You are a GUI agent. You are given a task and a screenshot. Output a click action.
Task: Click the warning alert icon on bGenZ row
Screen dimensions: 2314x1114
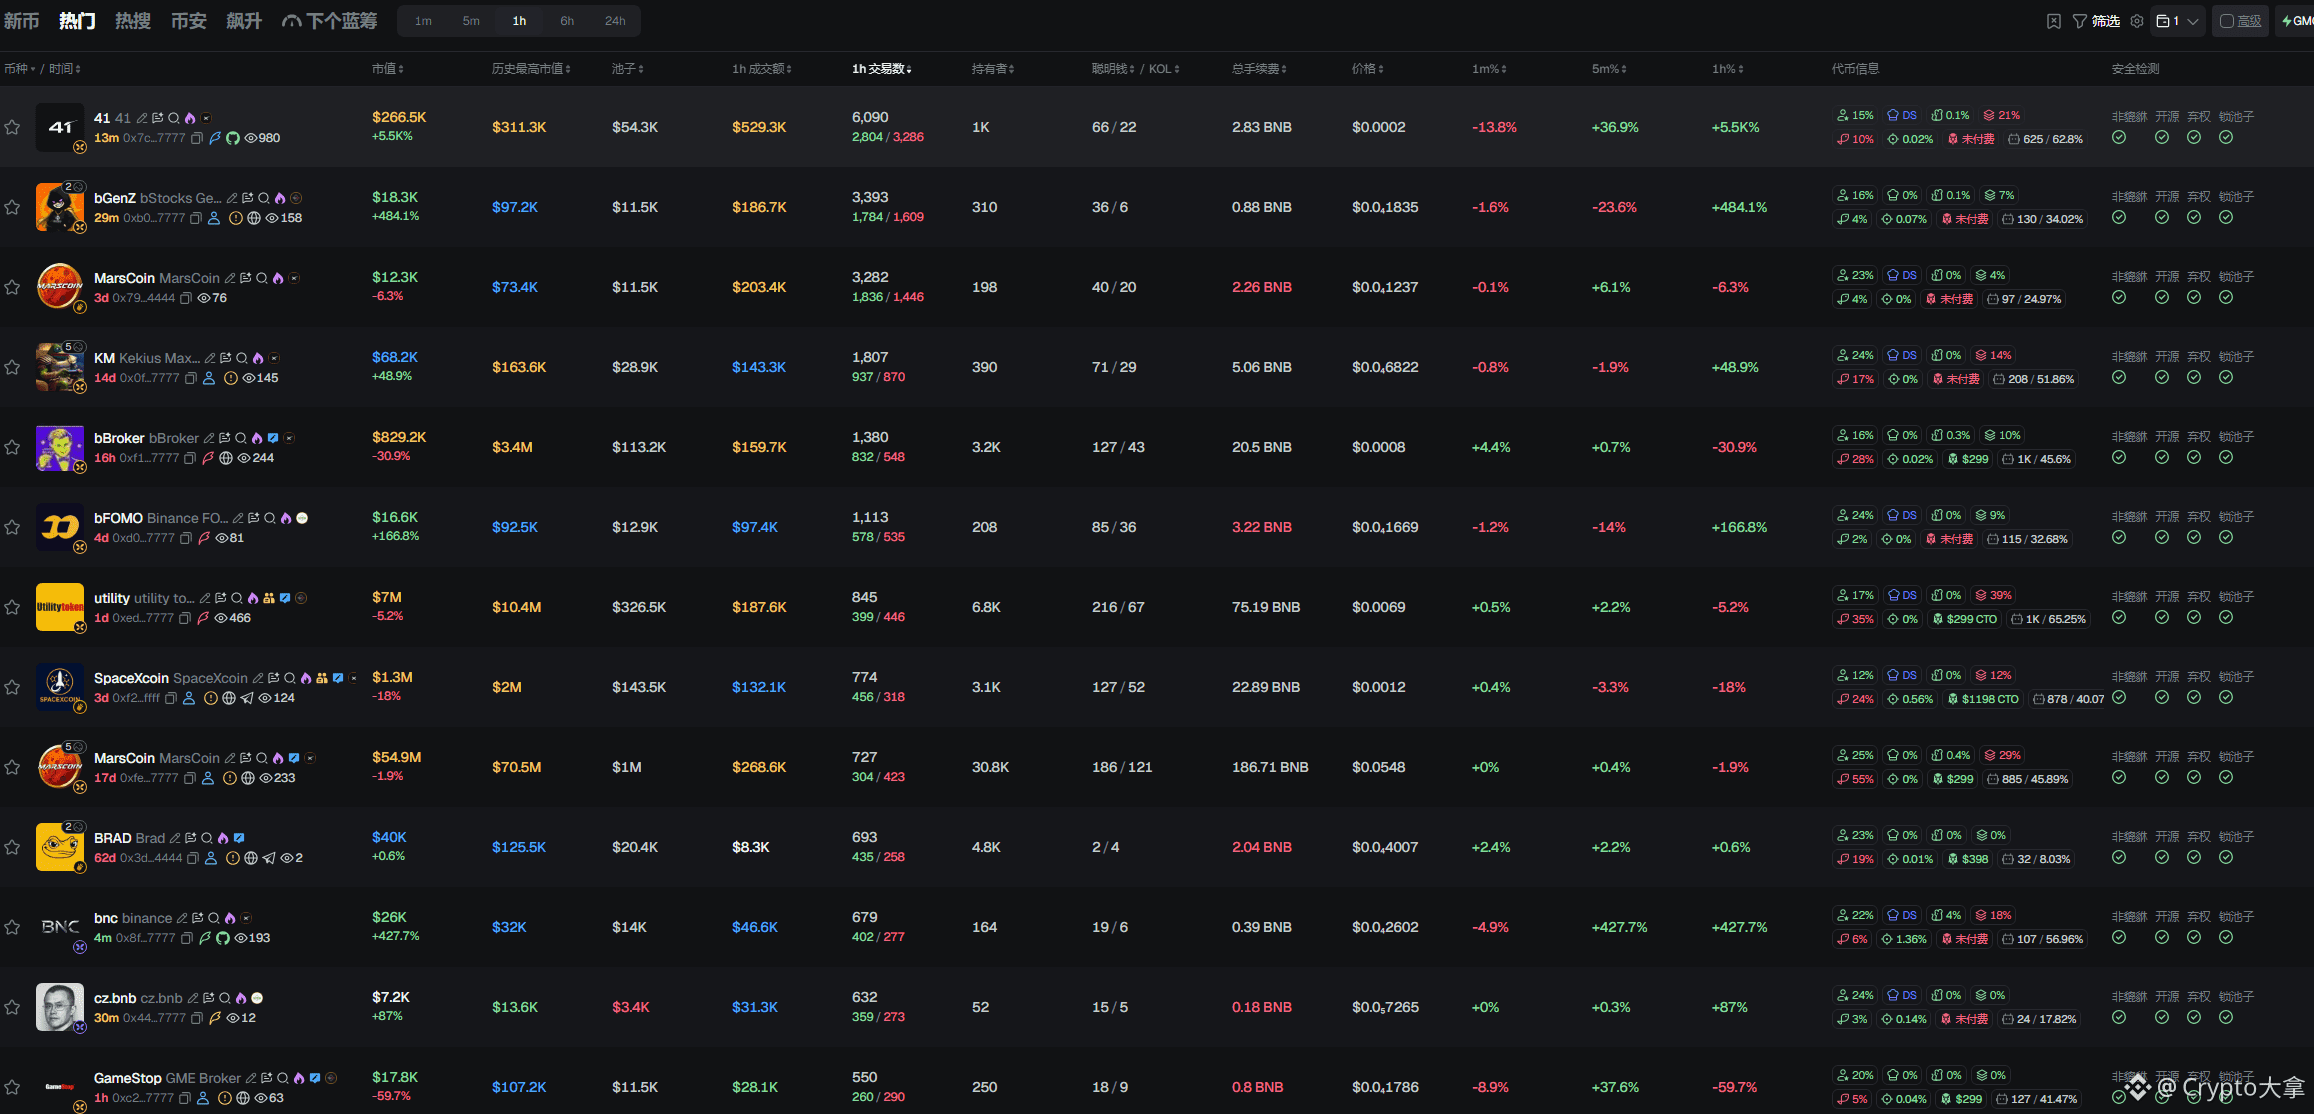[236, 218]
